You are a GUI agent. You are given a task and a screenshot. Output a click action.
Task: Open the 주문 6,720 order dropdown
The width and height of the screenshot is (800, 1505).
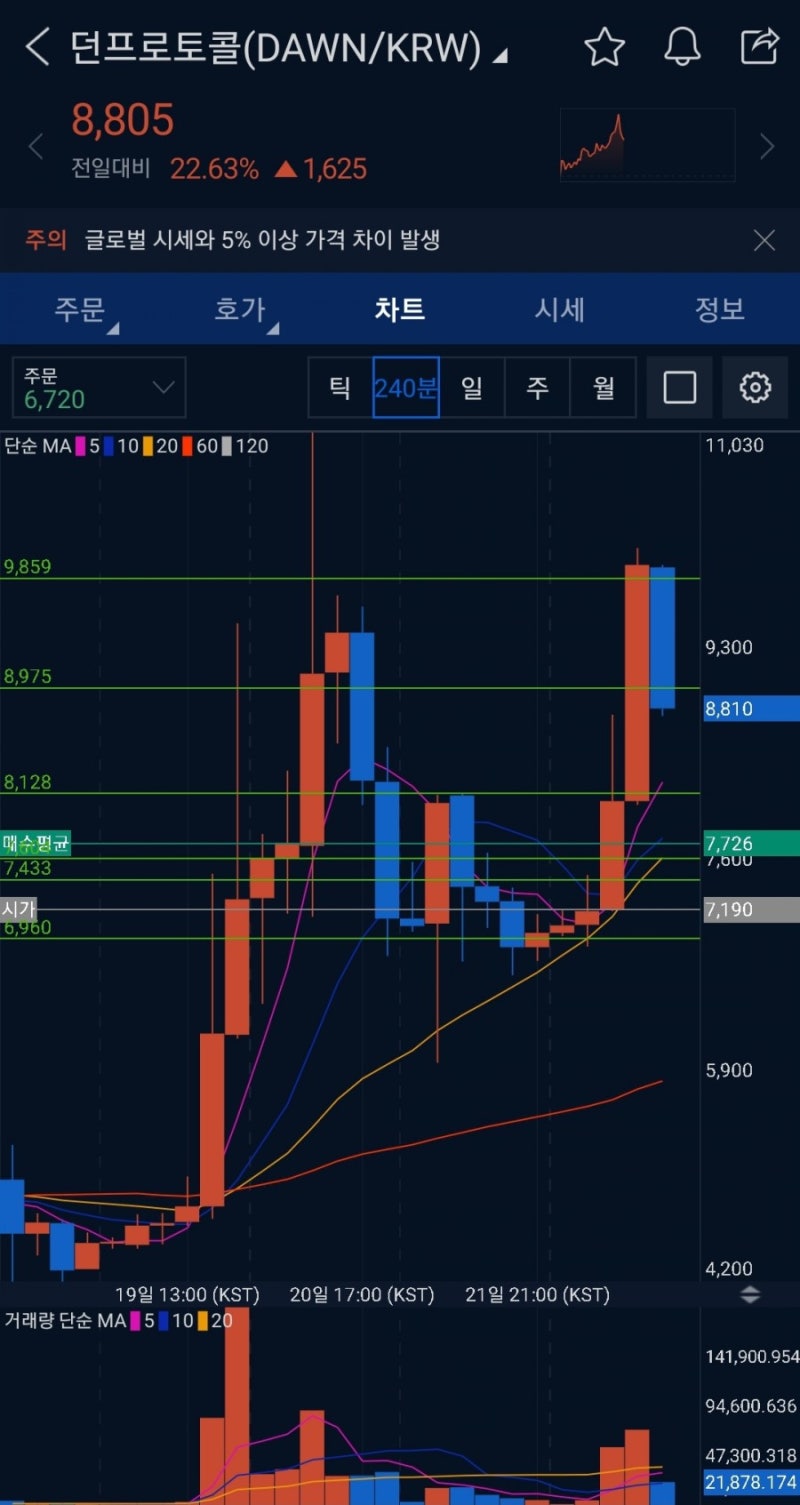point(99,387)
